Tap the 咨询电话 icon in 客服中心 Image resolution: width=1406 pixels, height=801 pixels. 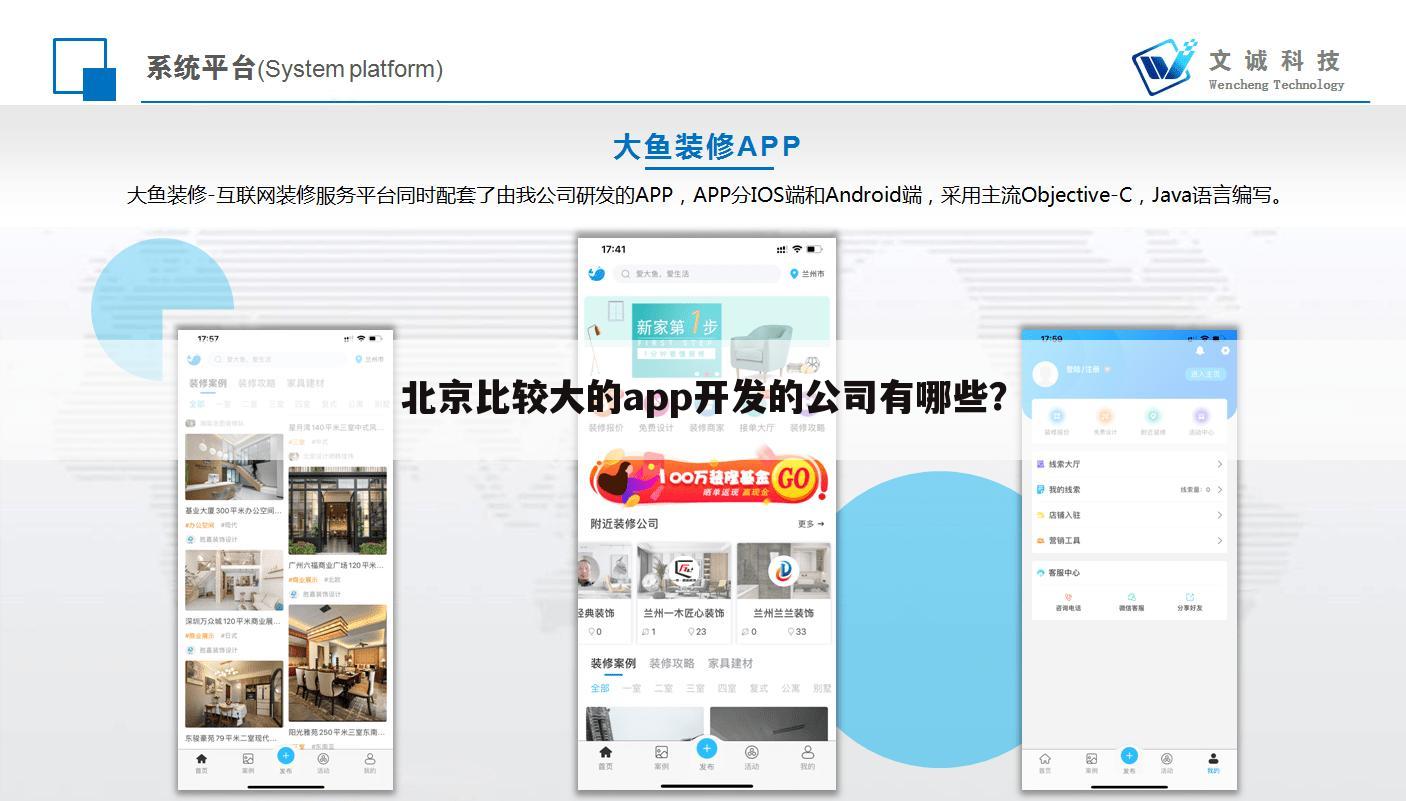1068,598
